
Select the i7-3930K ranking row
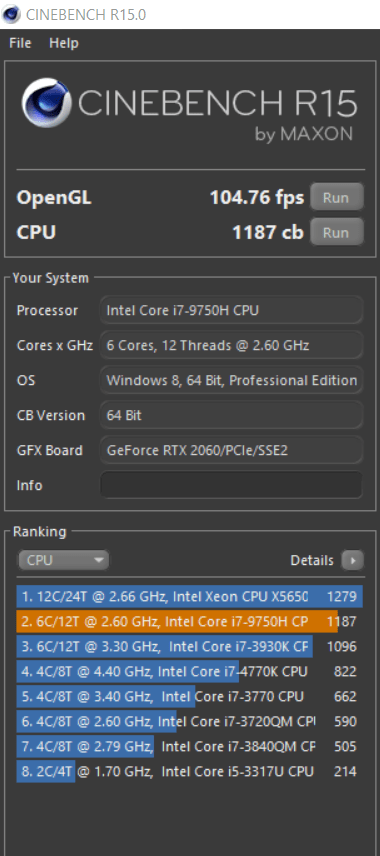tap(189, 646)
